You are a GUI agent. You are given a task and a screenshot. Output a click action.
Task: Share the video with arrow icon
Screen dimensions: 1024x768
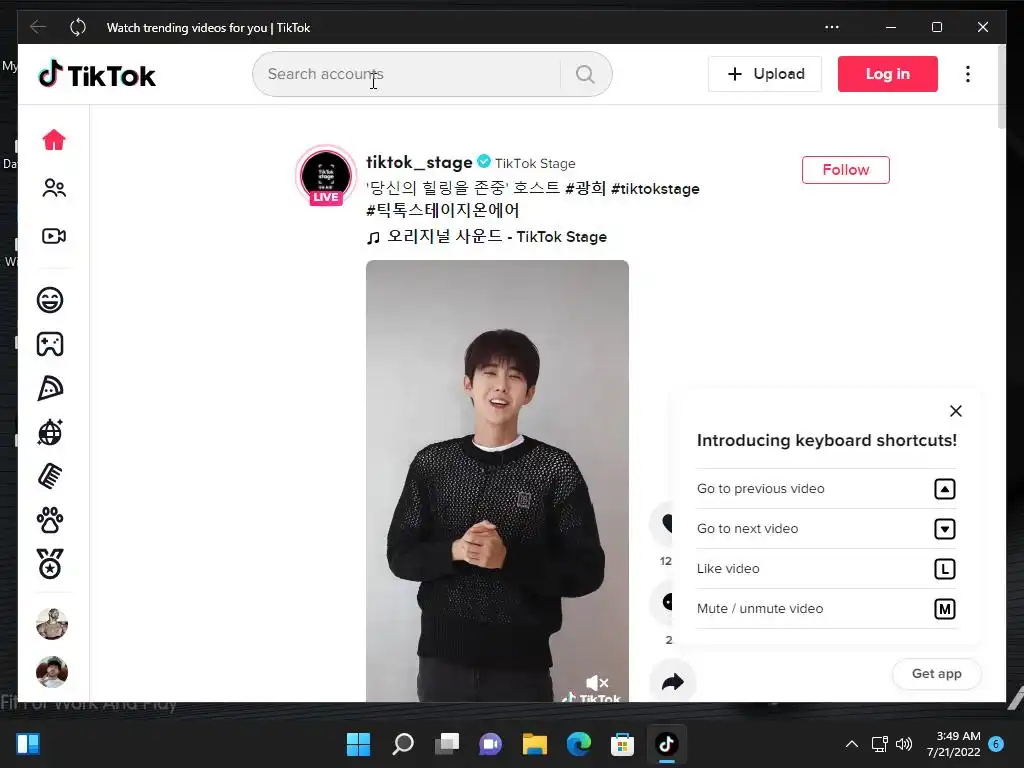[x=673, y=682]
